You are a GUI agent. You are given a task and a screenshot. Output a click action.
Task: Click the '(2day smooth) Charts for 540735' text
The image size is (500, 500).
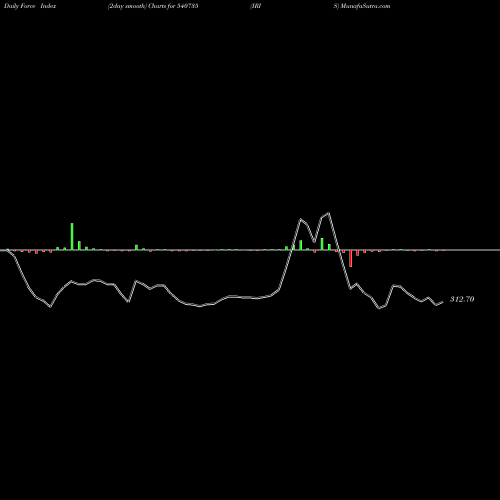[x=153, y=6]
